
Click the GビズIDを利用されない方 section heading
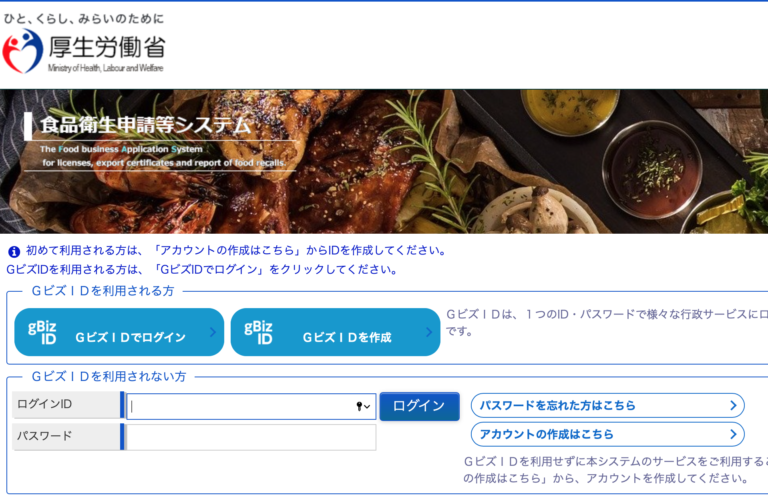109,377
